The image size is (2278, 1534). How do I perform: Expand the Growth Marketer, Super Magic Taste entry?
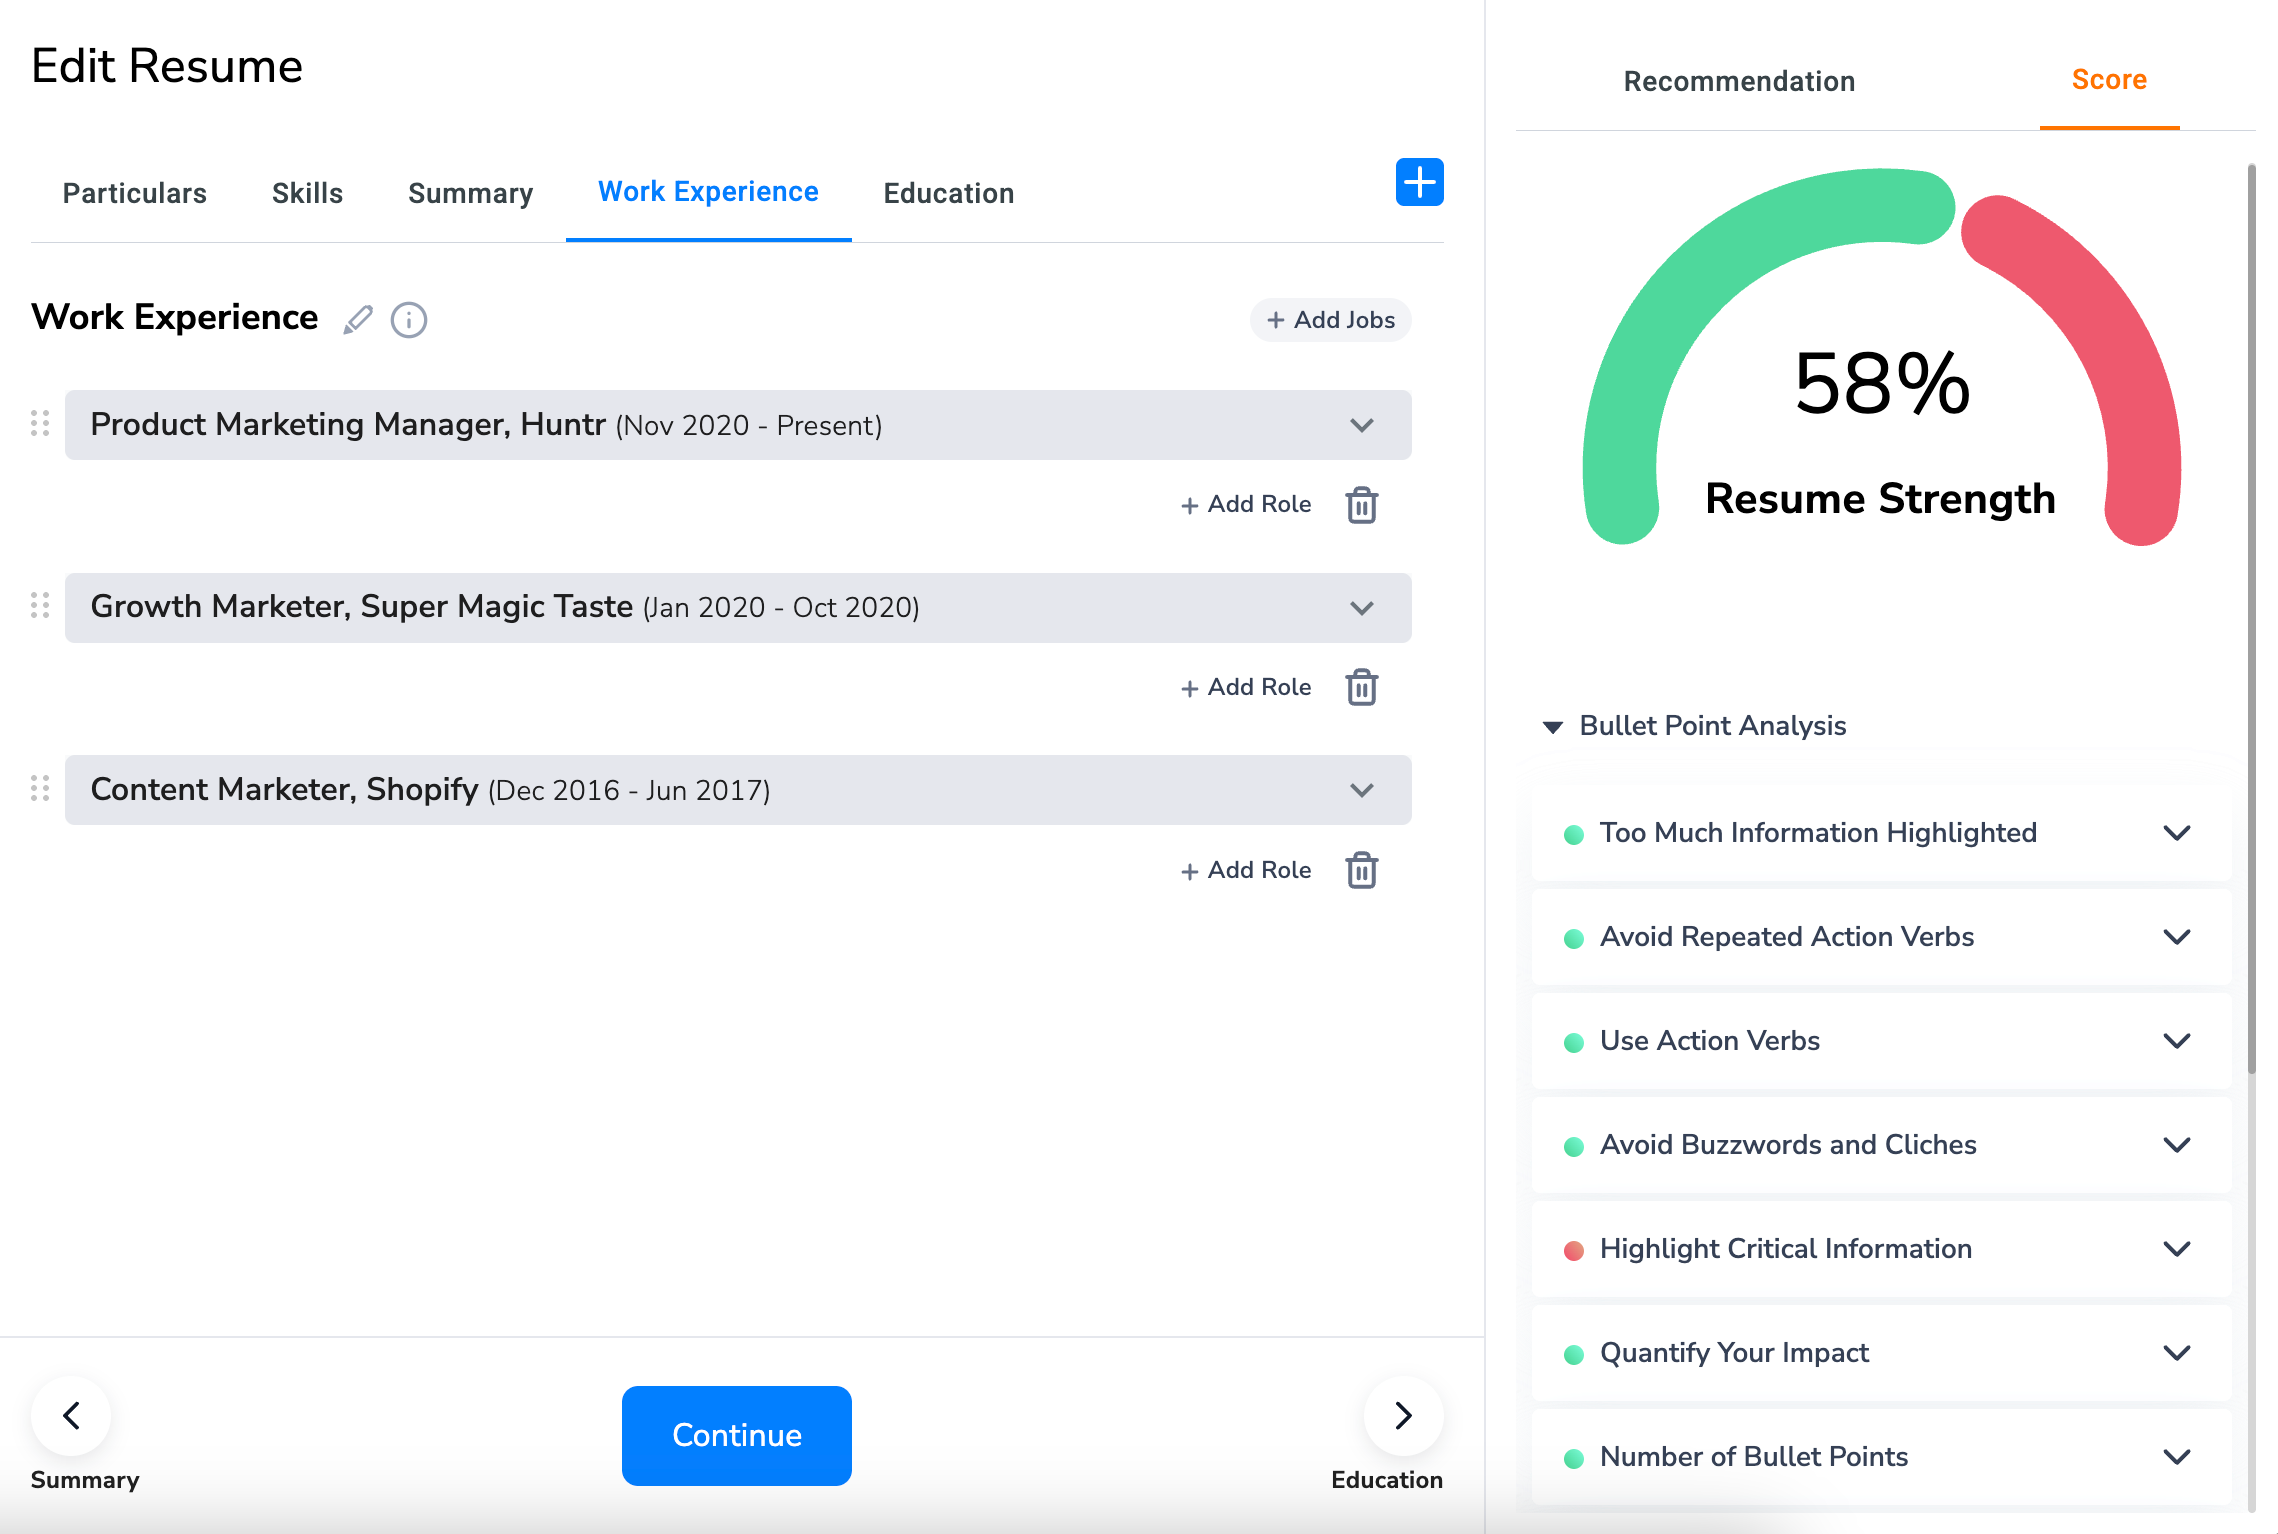click(x=1361, y=608)
